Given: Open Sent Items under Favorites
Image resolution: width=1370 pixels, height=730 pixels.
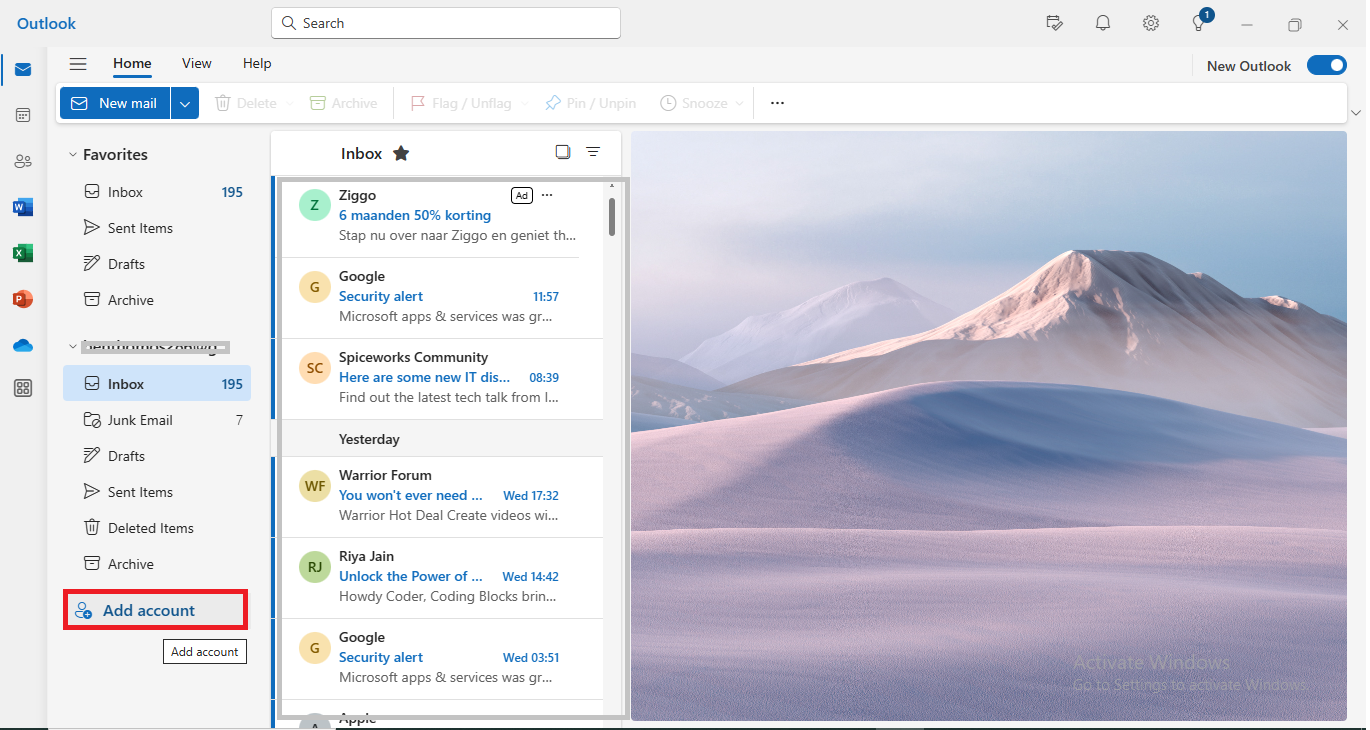Looking at the screenshot, I should (x=157, y=228).
